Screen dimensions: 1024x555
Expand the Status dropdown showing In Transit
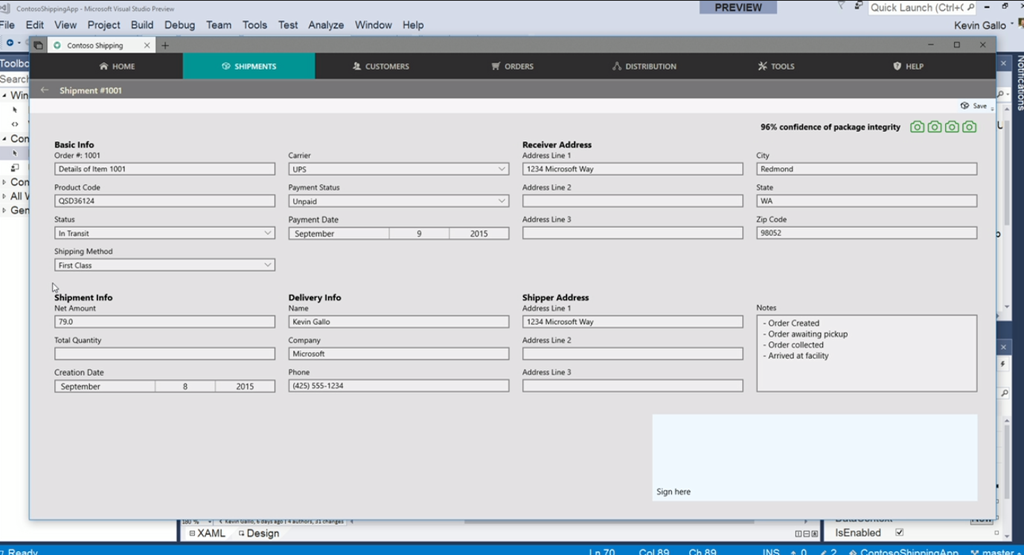[164, 233]
